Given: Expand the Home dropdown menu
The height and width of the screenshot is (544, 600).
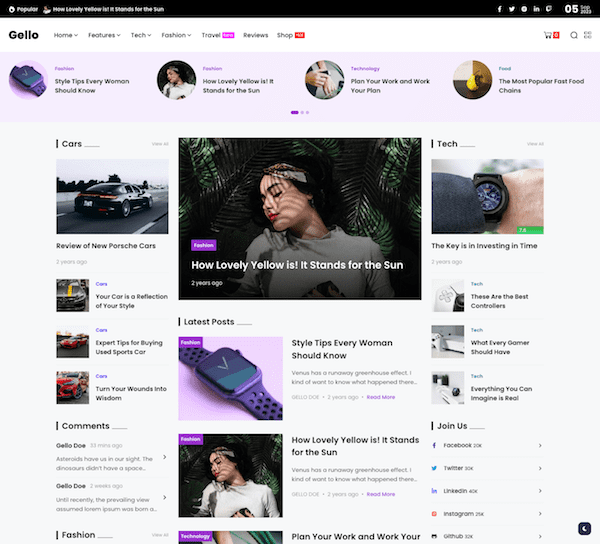Looking at the screenshot, I should [x=65, y=35].
